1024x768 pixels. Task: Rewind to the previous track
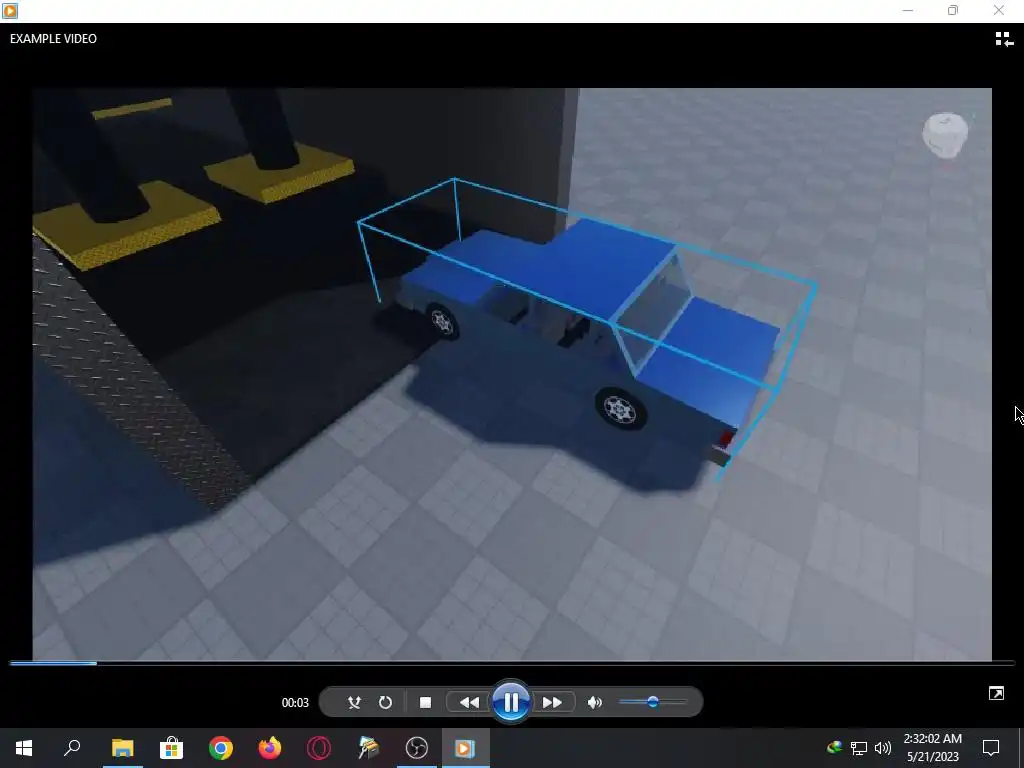click(469, 703)
